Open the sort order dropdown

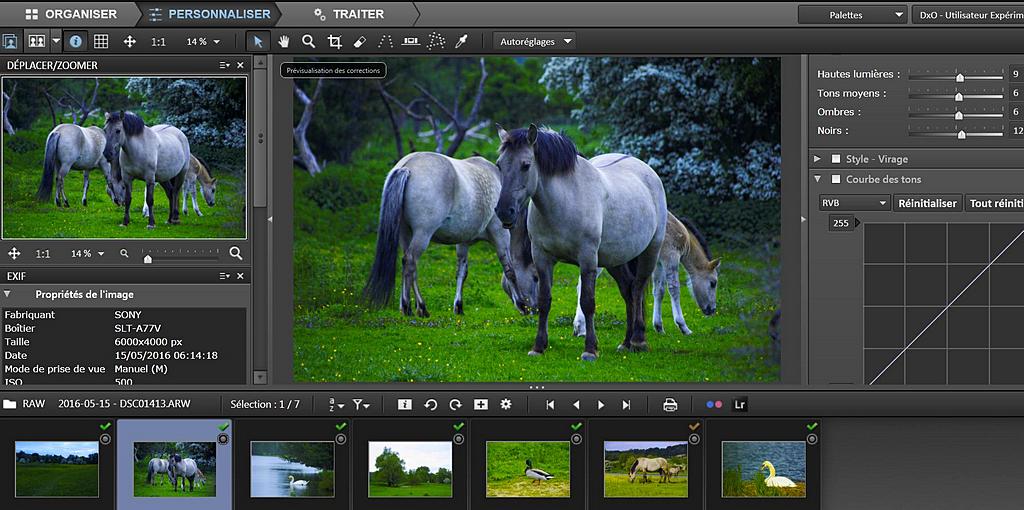pos(336,404)
